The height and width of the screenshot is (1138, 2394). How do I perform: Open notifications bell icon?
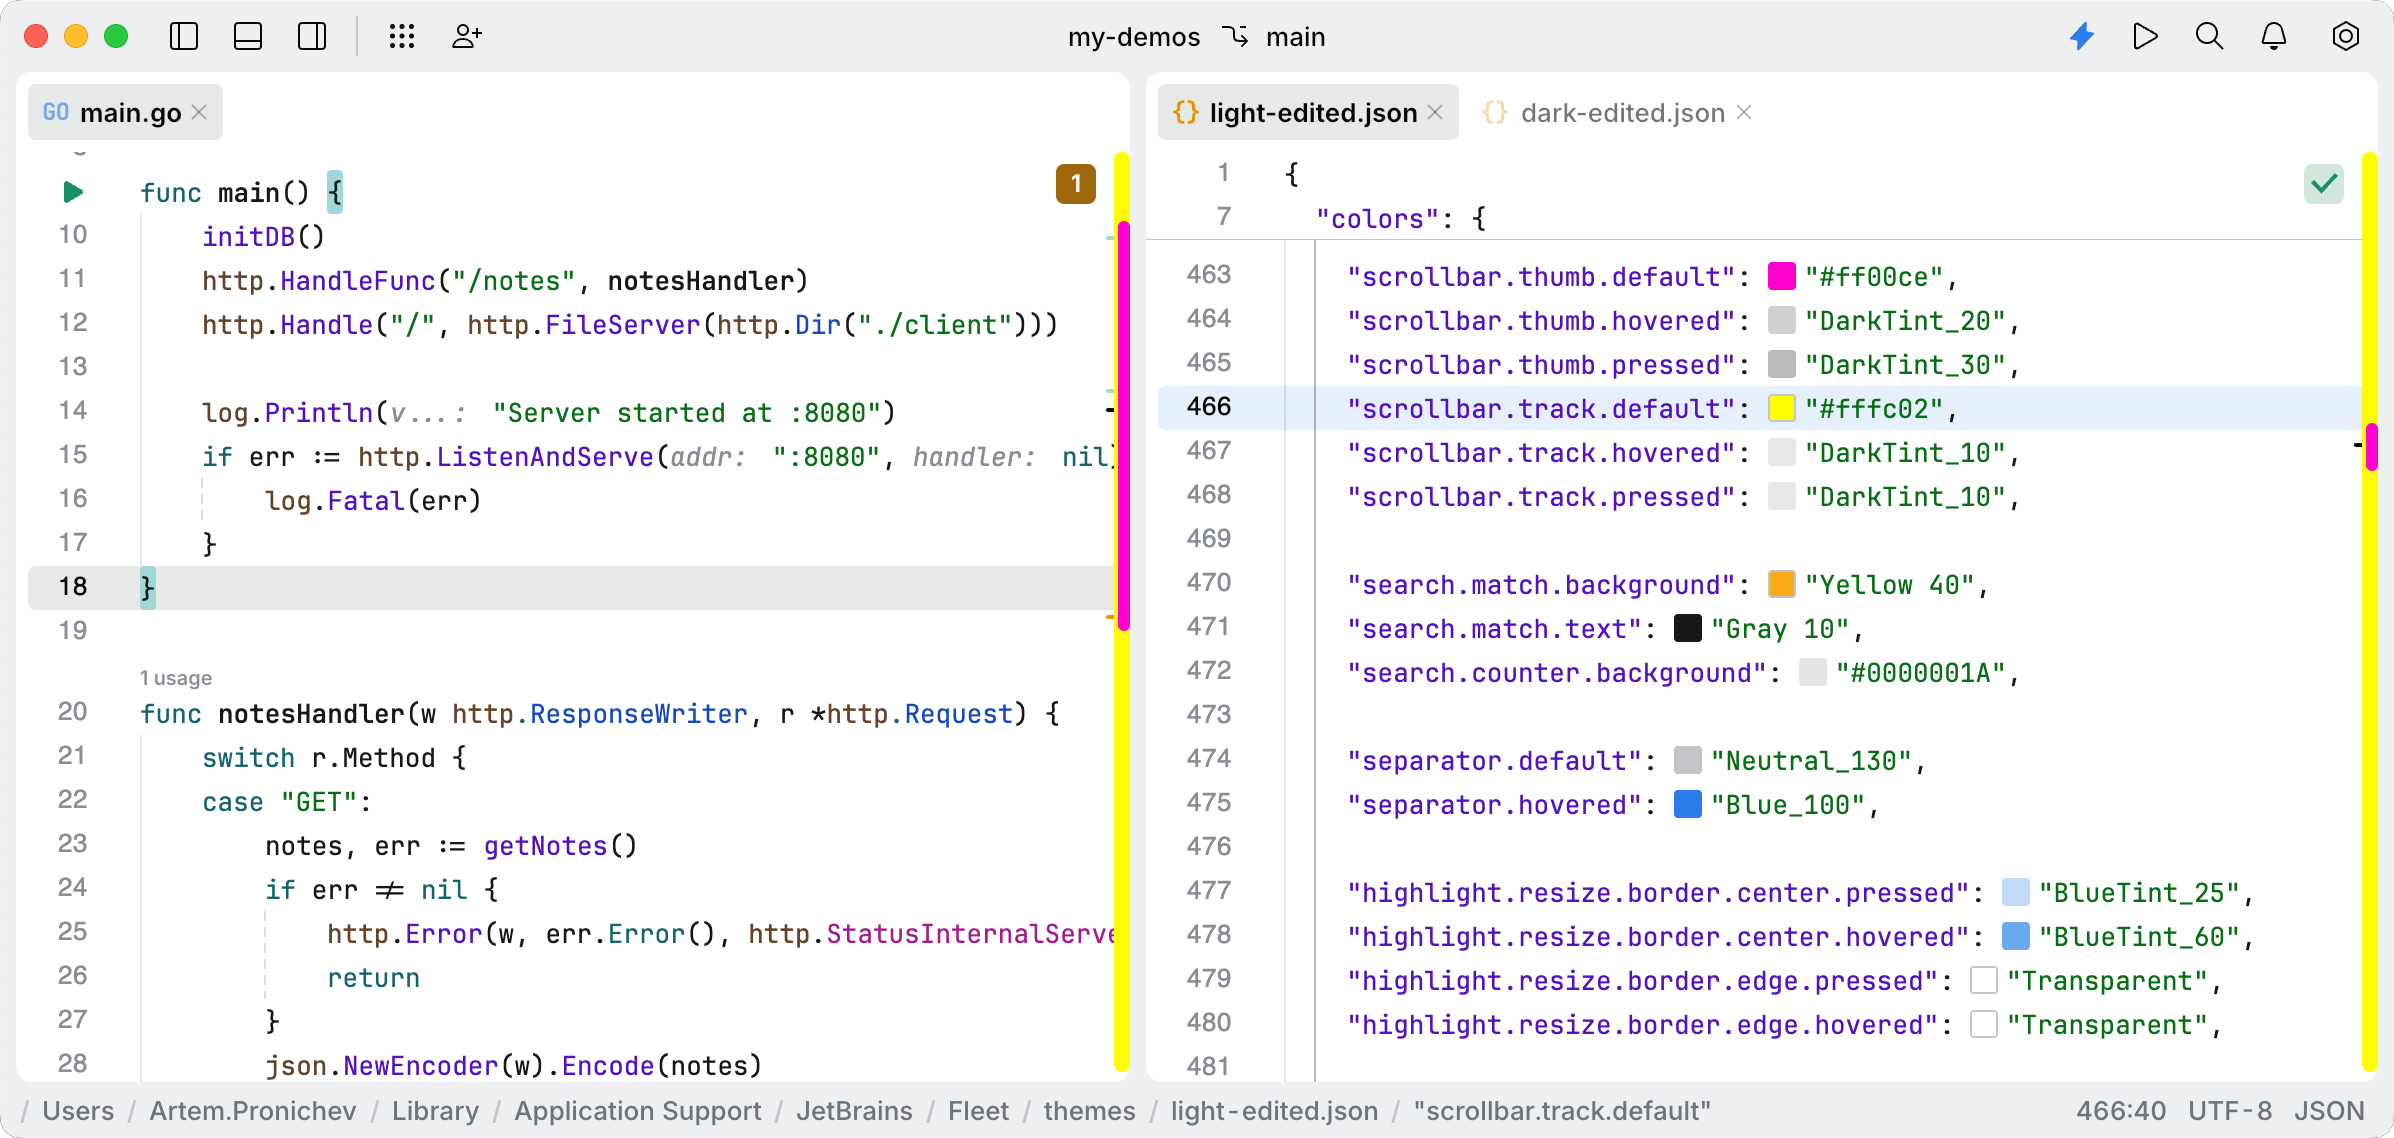tap(2274, 37)
